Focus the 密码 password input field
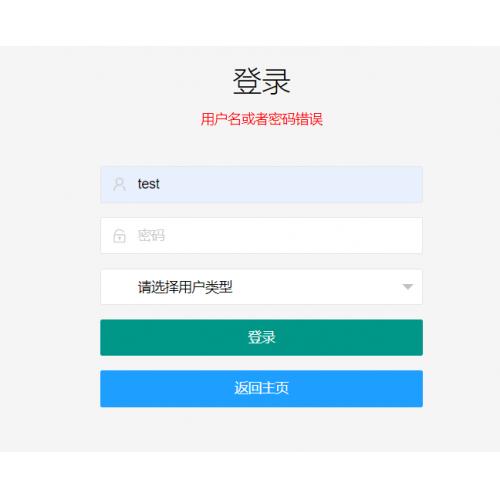Screen dimensions: 500x500 coord(261,235)
